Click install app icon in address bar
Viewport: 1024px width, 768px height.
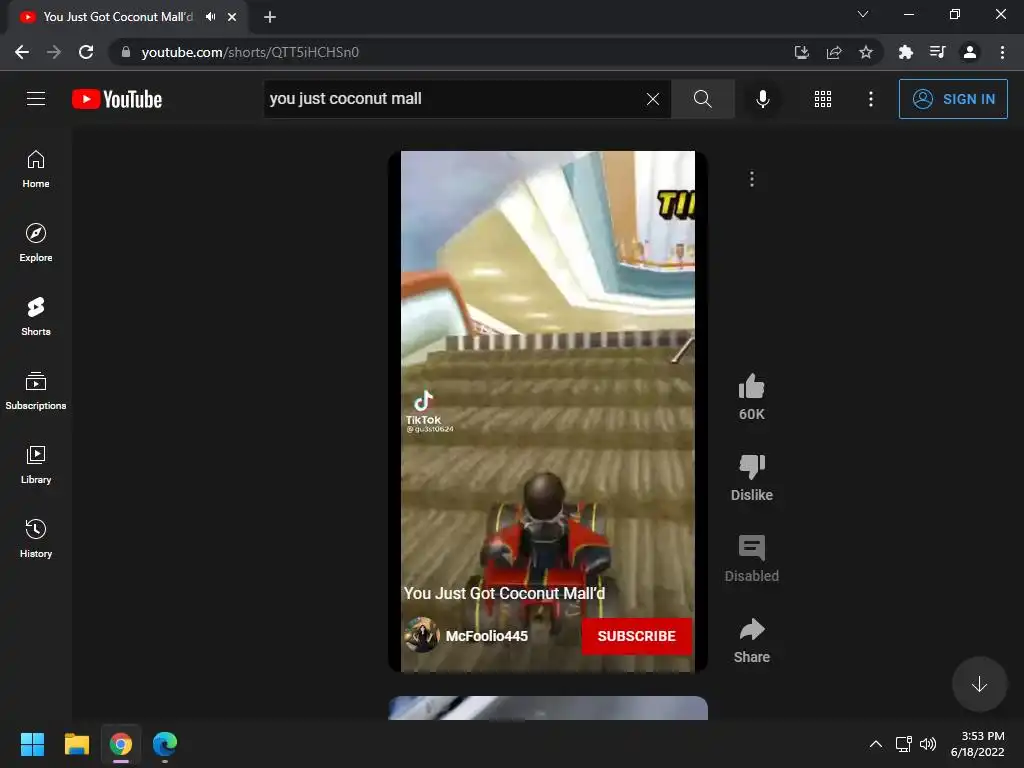[801, 52]
